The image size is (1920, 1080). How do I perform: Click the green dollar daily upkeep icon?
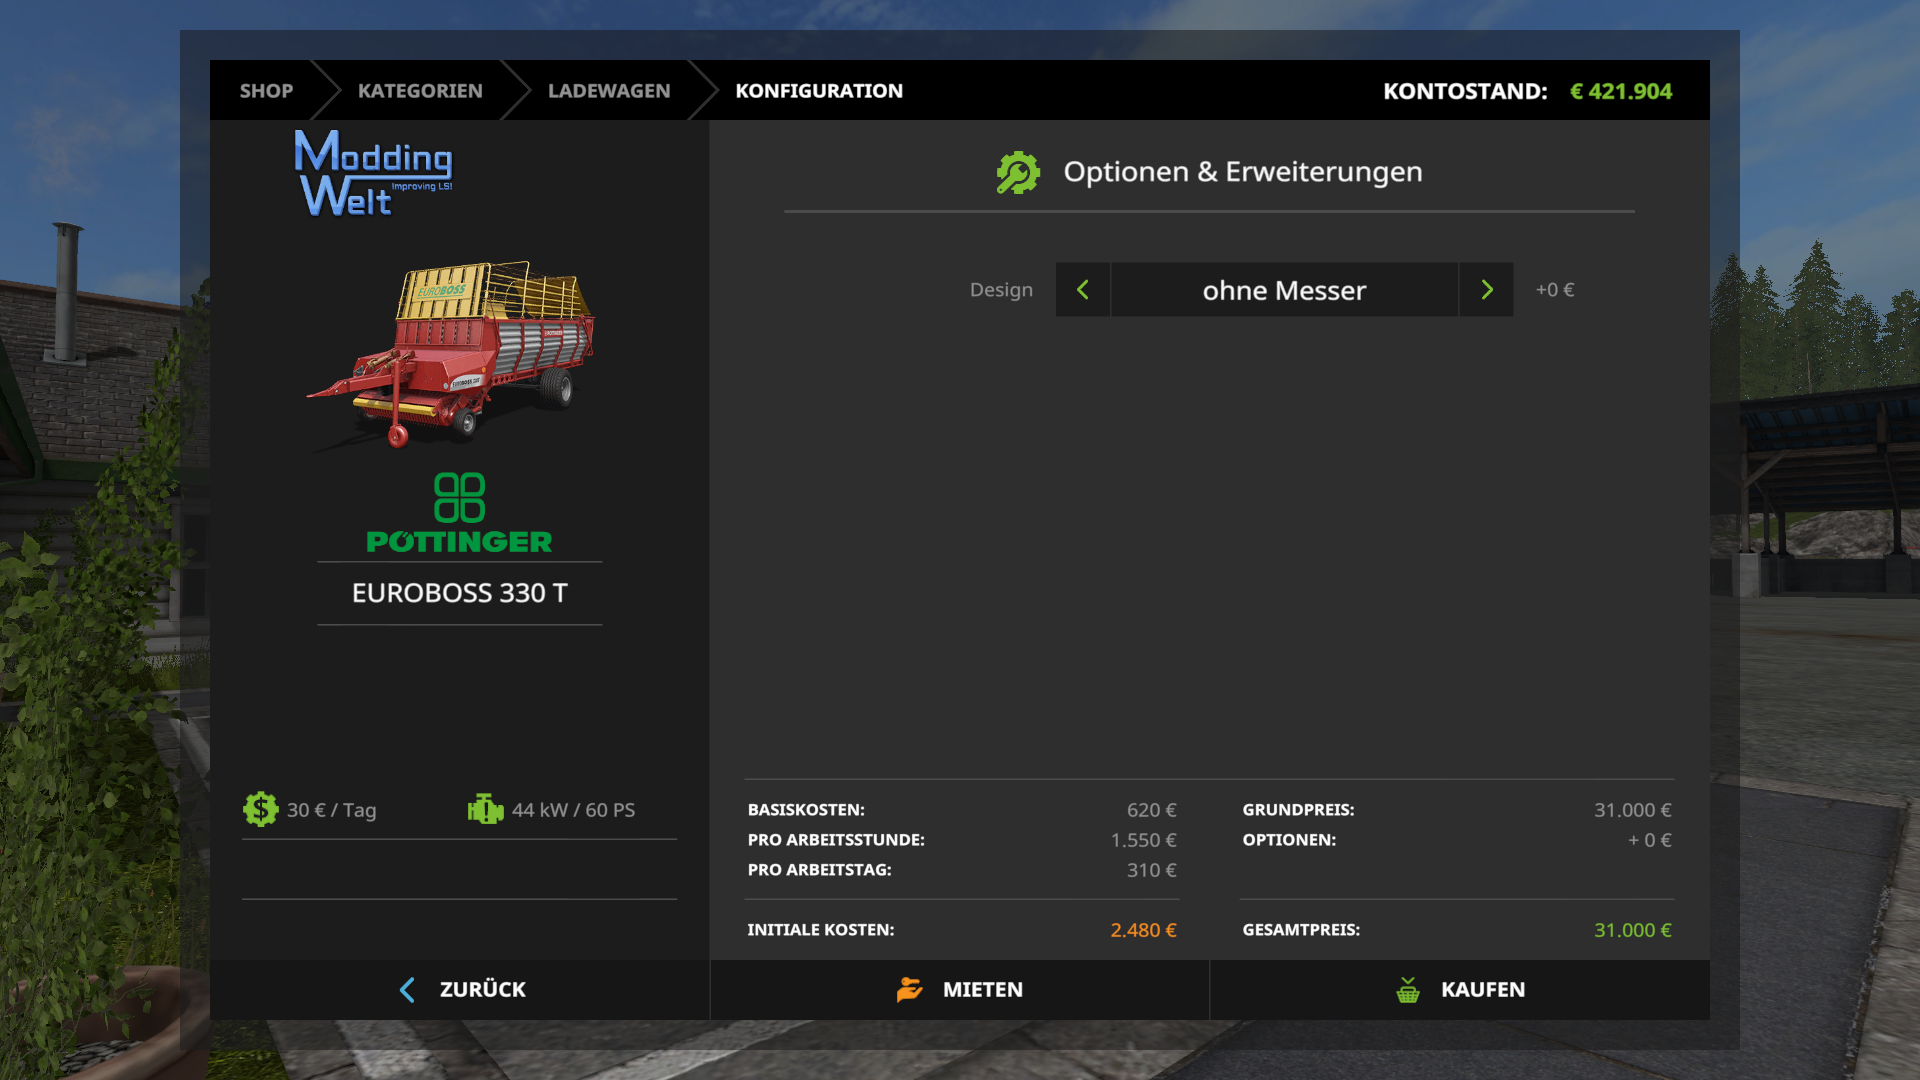tap(261, 809)
